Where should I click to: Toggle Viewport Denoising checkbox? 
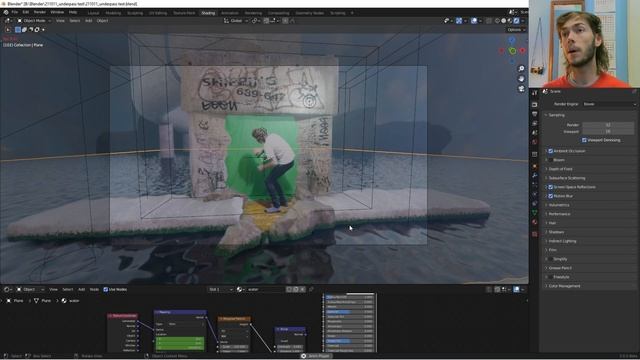coord(584,140)
